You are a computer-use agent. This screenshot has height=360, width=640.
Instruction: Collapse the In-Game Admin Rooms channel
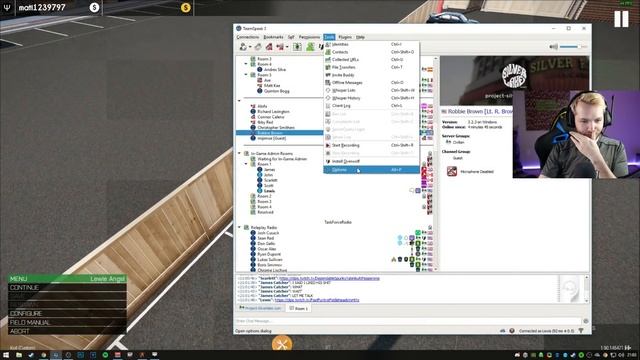pos(240,153)
